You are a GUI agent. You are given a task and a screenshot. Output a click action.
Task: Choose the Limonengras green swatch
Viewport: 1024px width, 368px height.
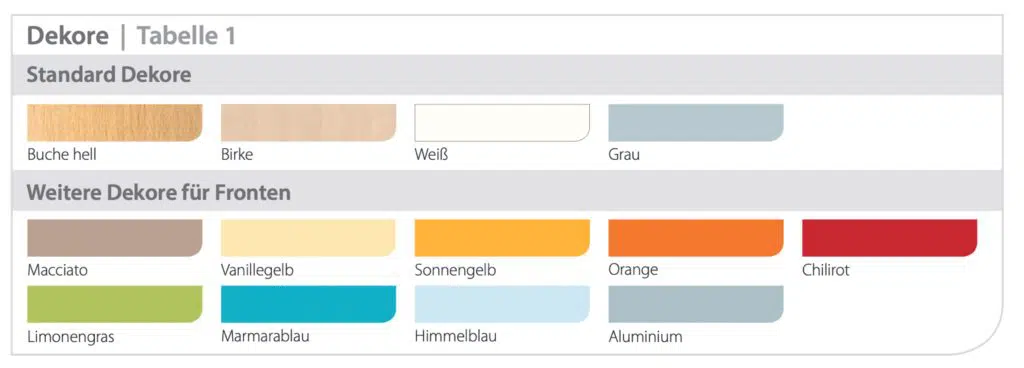pyautogui.click(x=114, y=304)
